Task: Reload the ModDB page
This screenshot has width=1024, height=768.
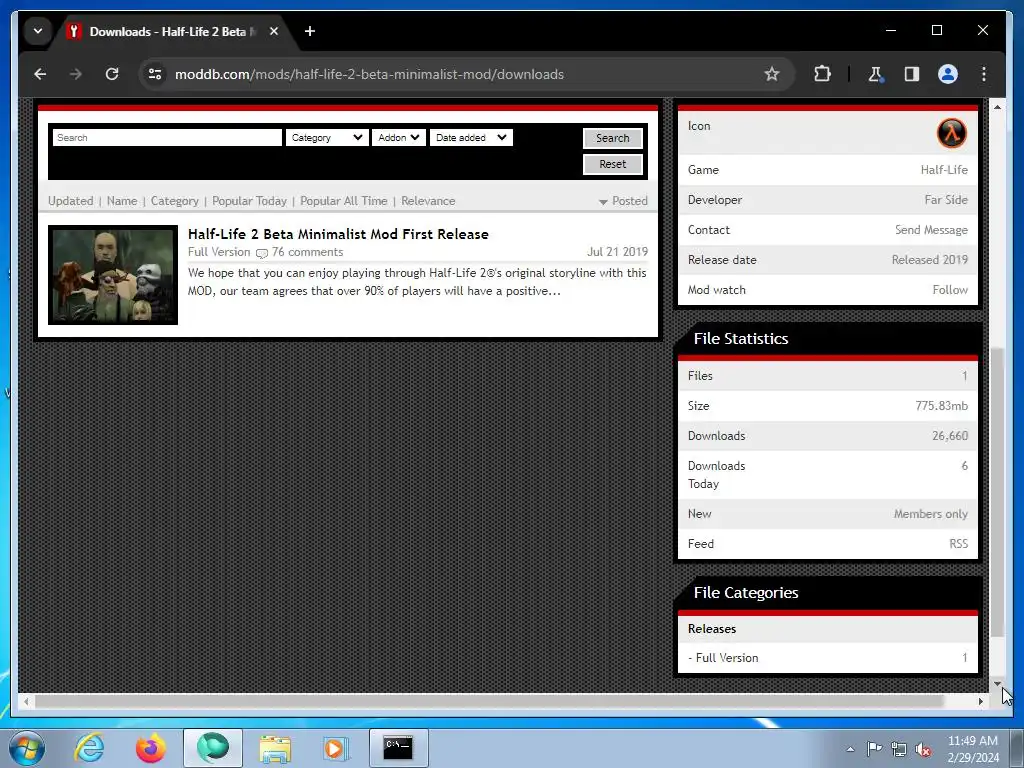Action: [x=112, y=74]
